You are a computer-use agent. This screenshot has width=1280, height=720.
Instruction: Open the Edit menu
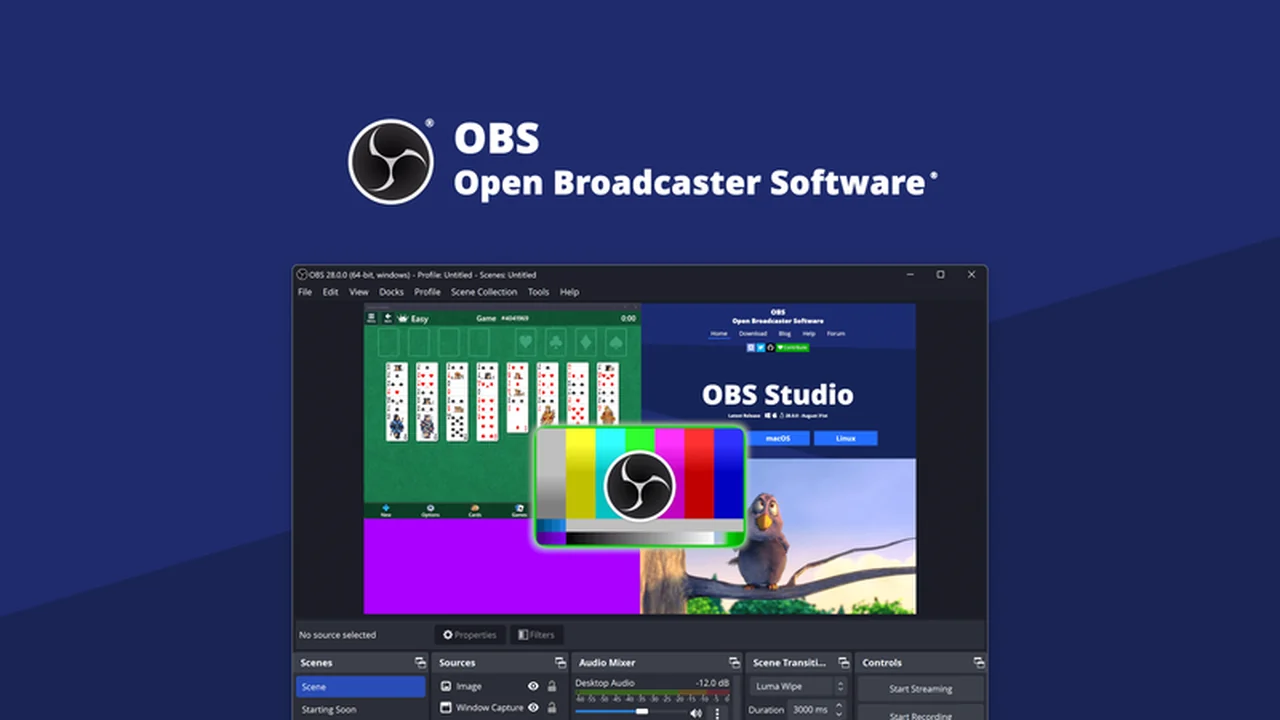(x=330, y=292)
